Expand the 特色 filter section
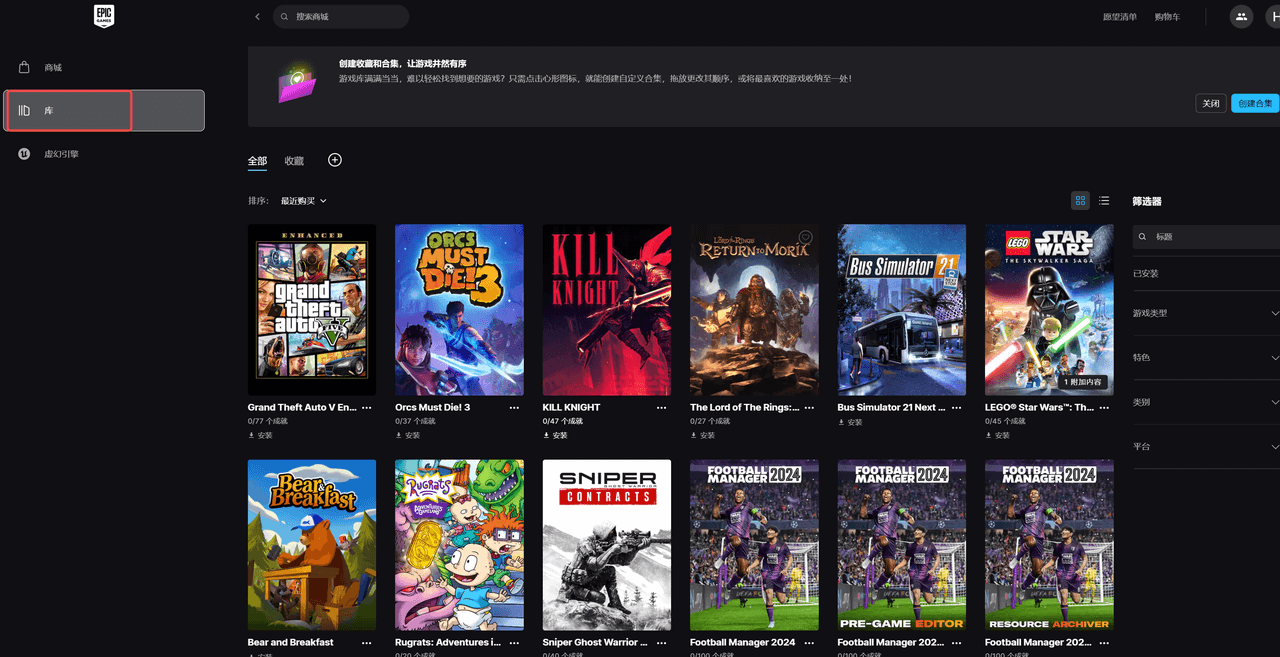Screen dimensions: 1280x657 [x=1205, y=357]
